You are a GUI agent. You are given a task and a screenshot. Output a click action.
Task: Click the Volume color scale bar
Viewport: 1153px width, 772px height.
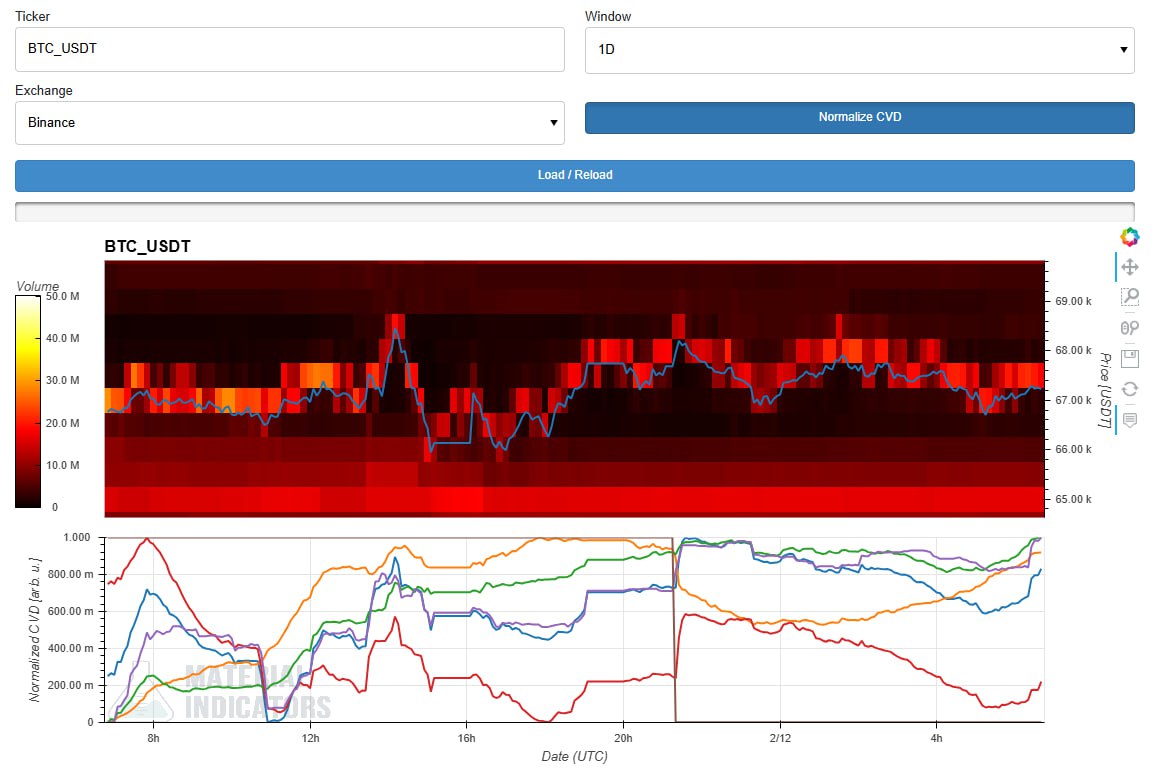tap(28, 401)
